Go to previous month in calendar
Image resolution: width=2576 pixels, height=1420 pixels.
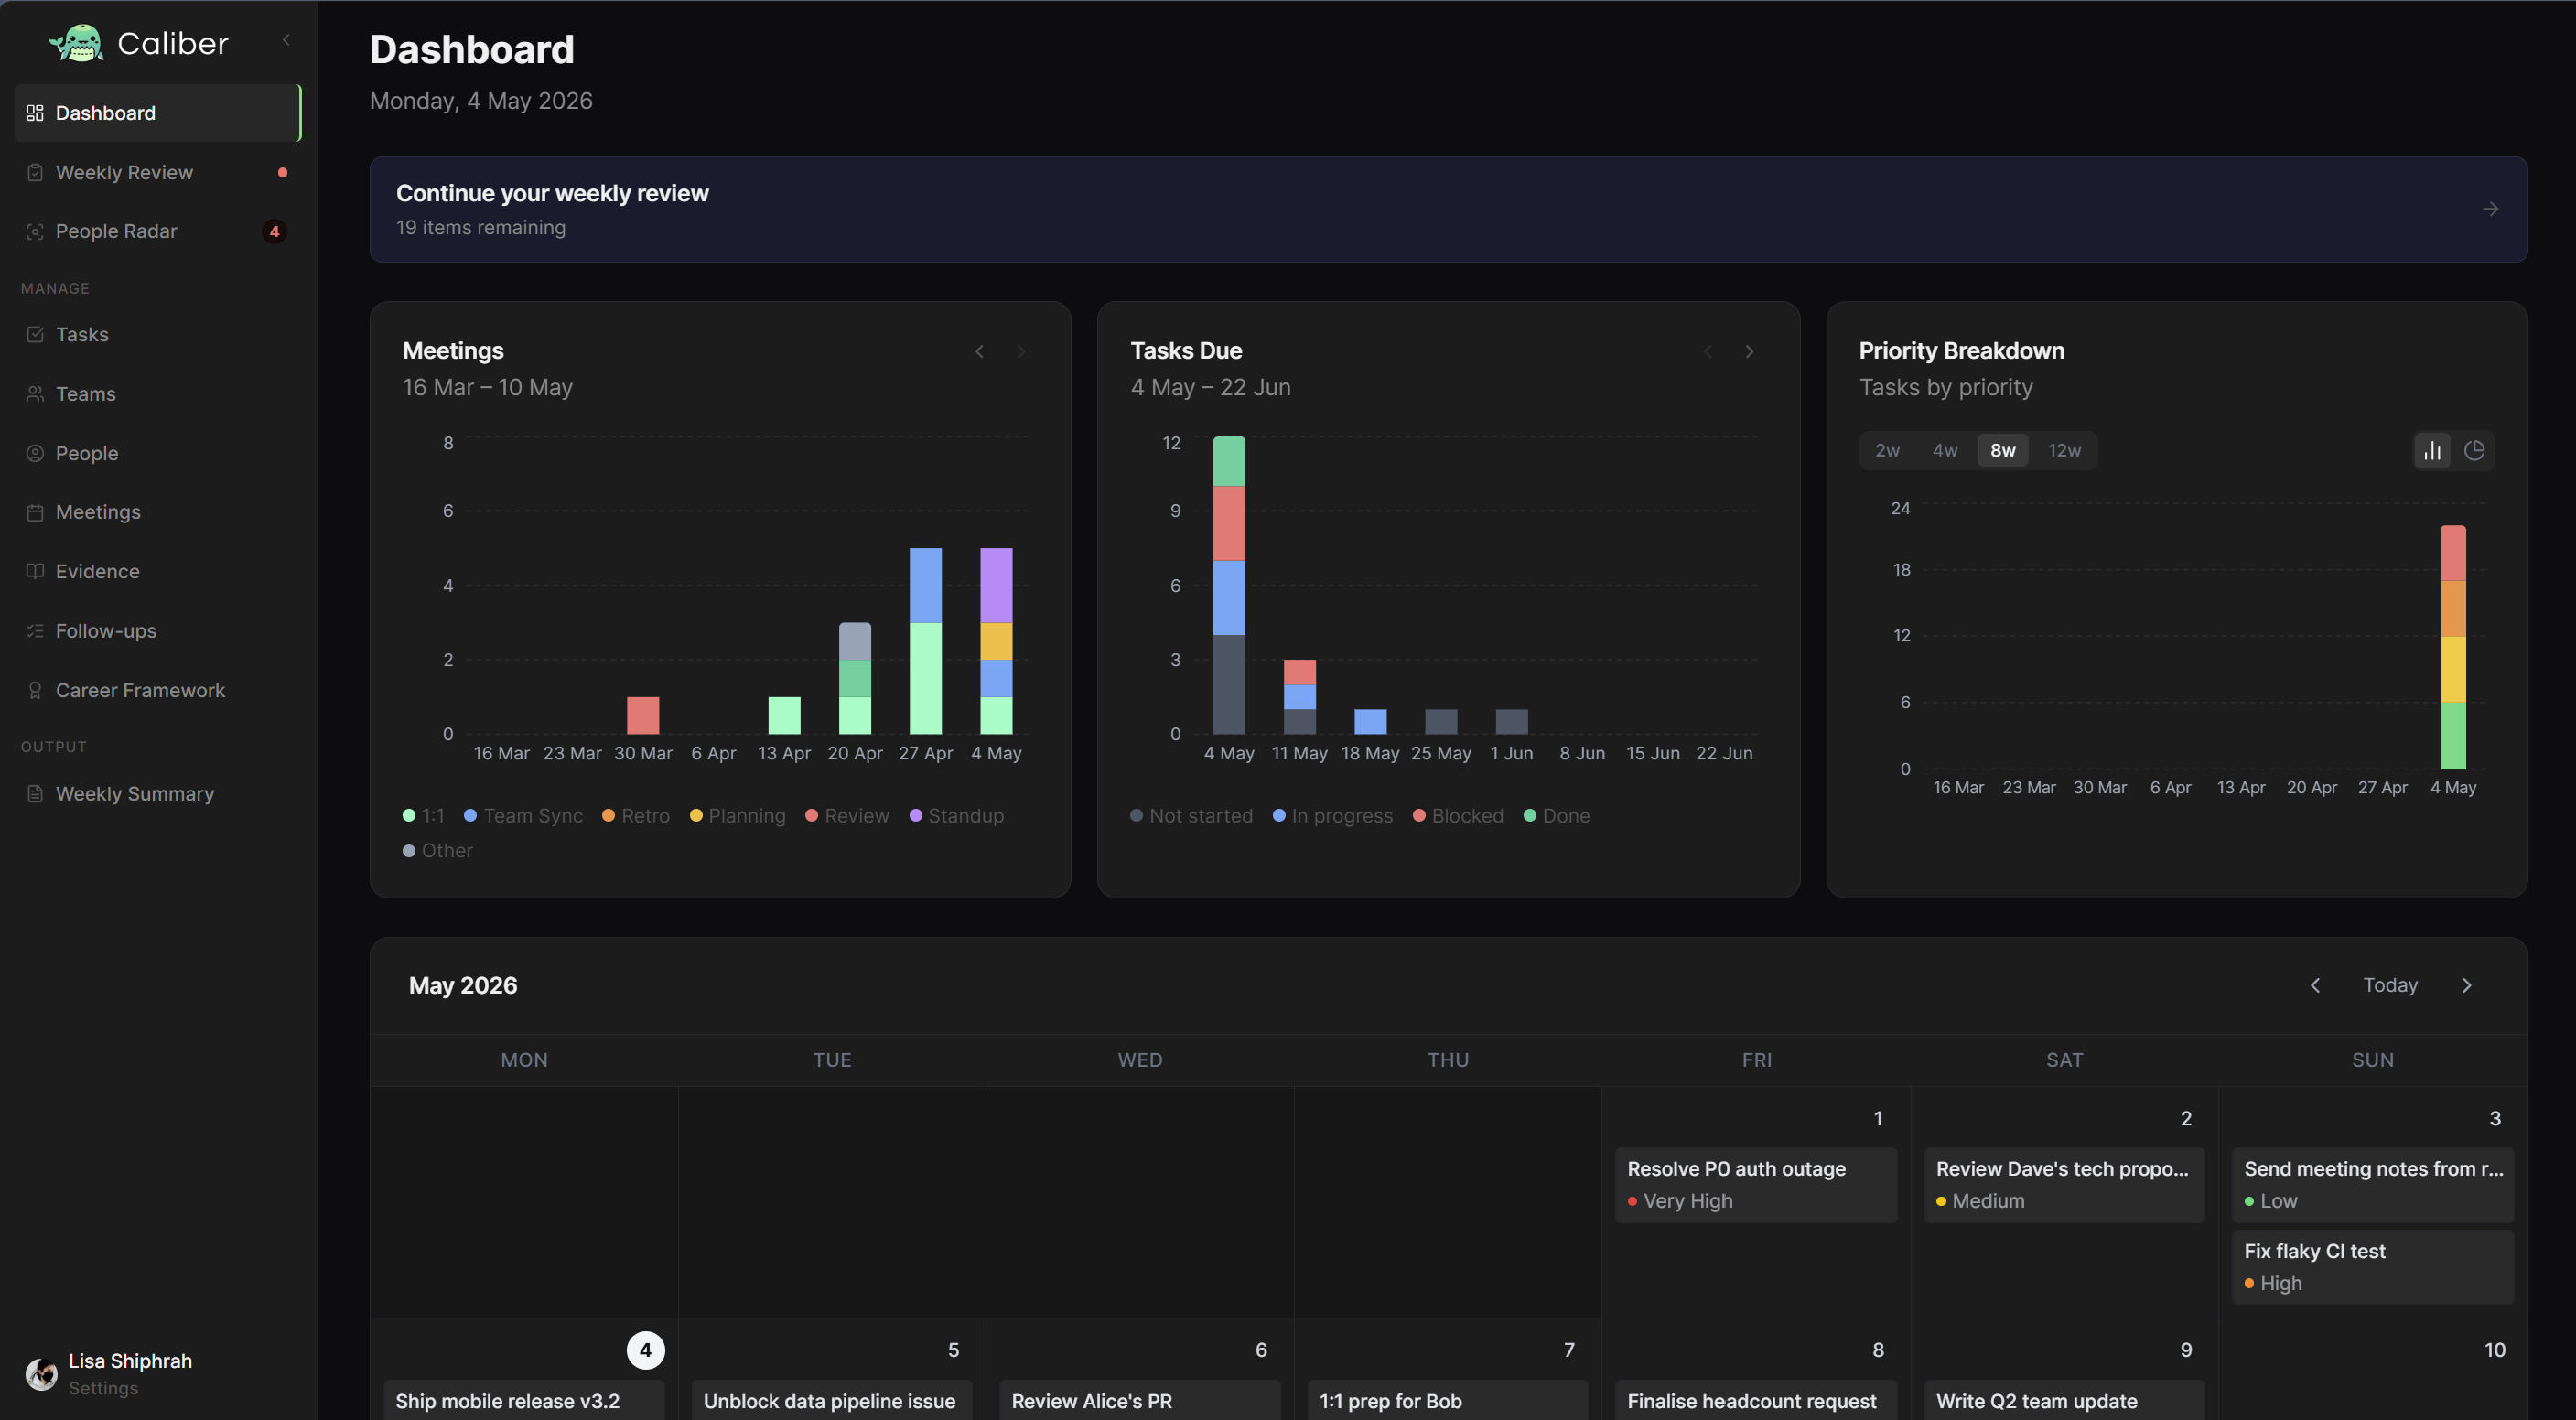tap(2315, 985)
